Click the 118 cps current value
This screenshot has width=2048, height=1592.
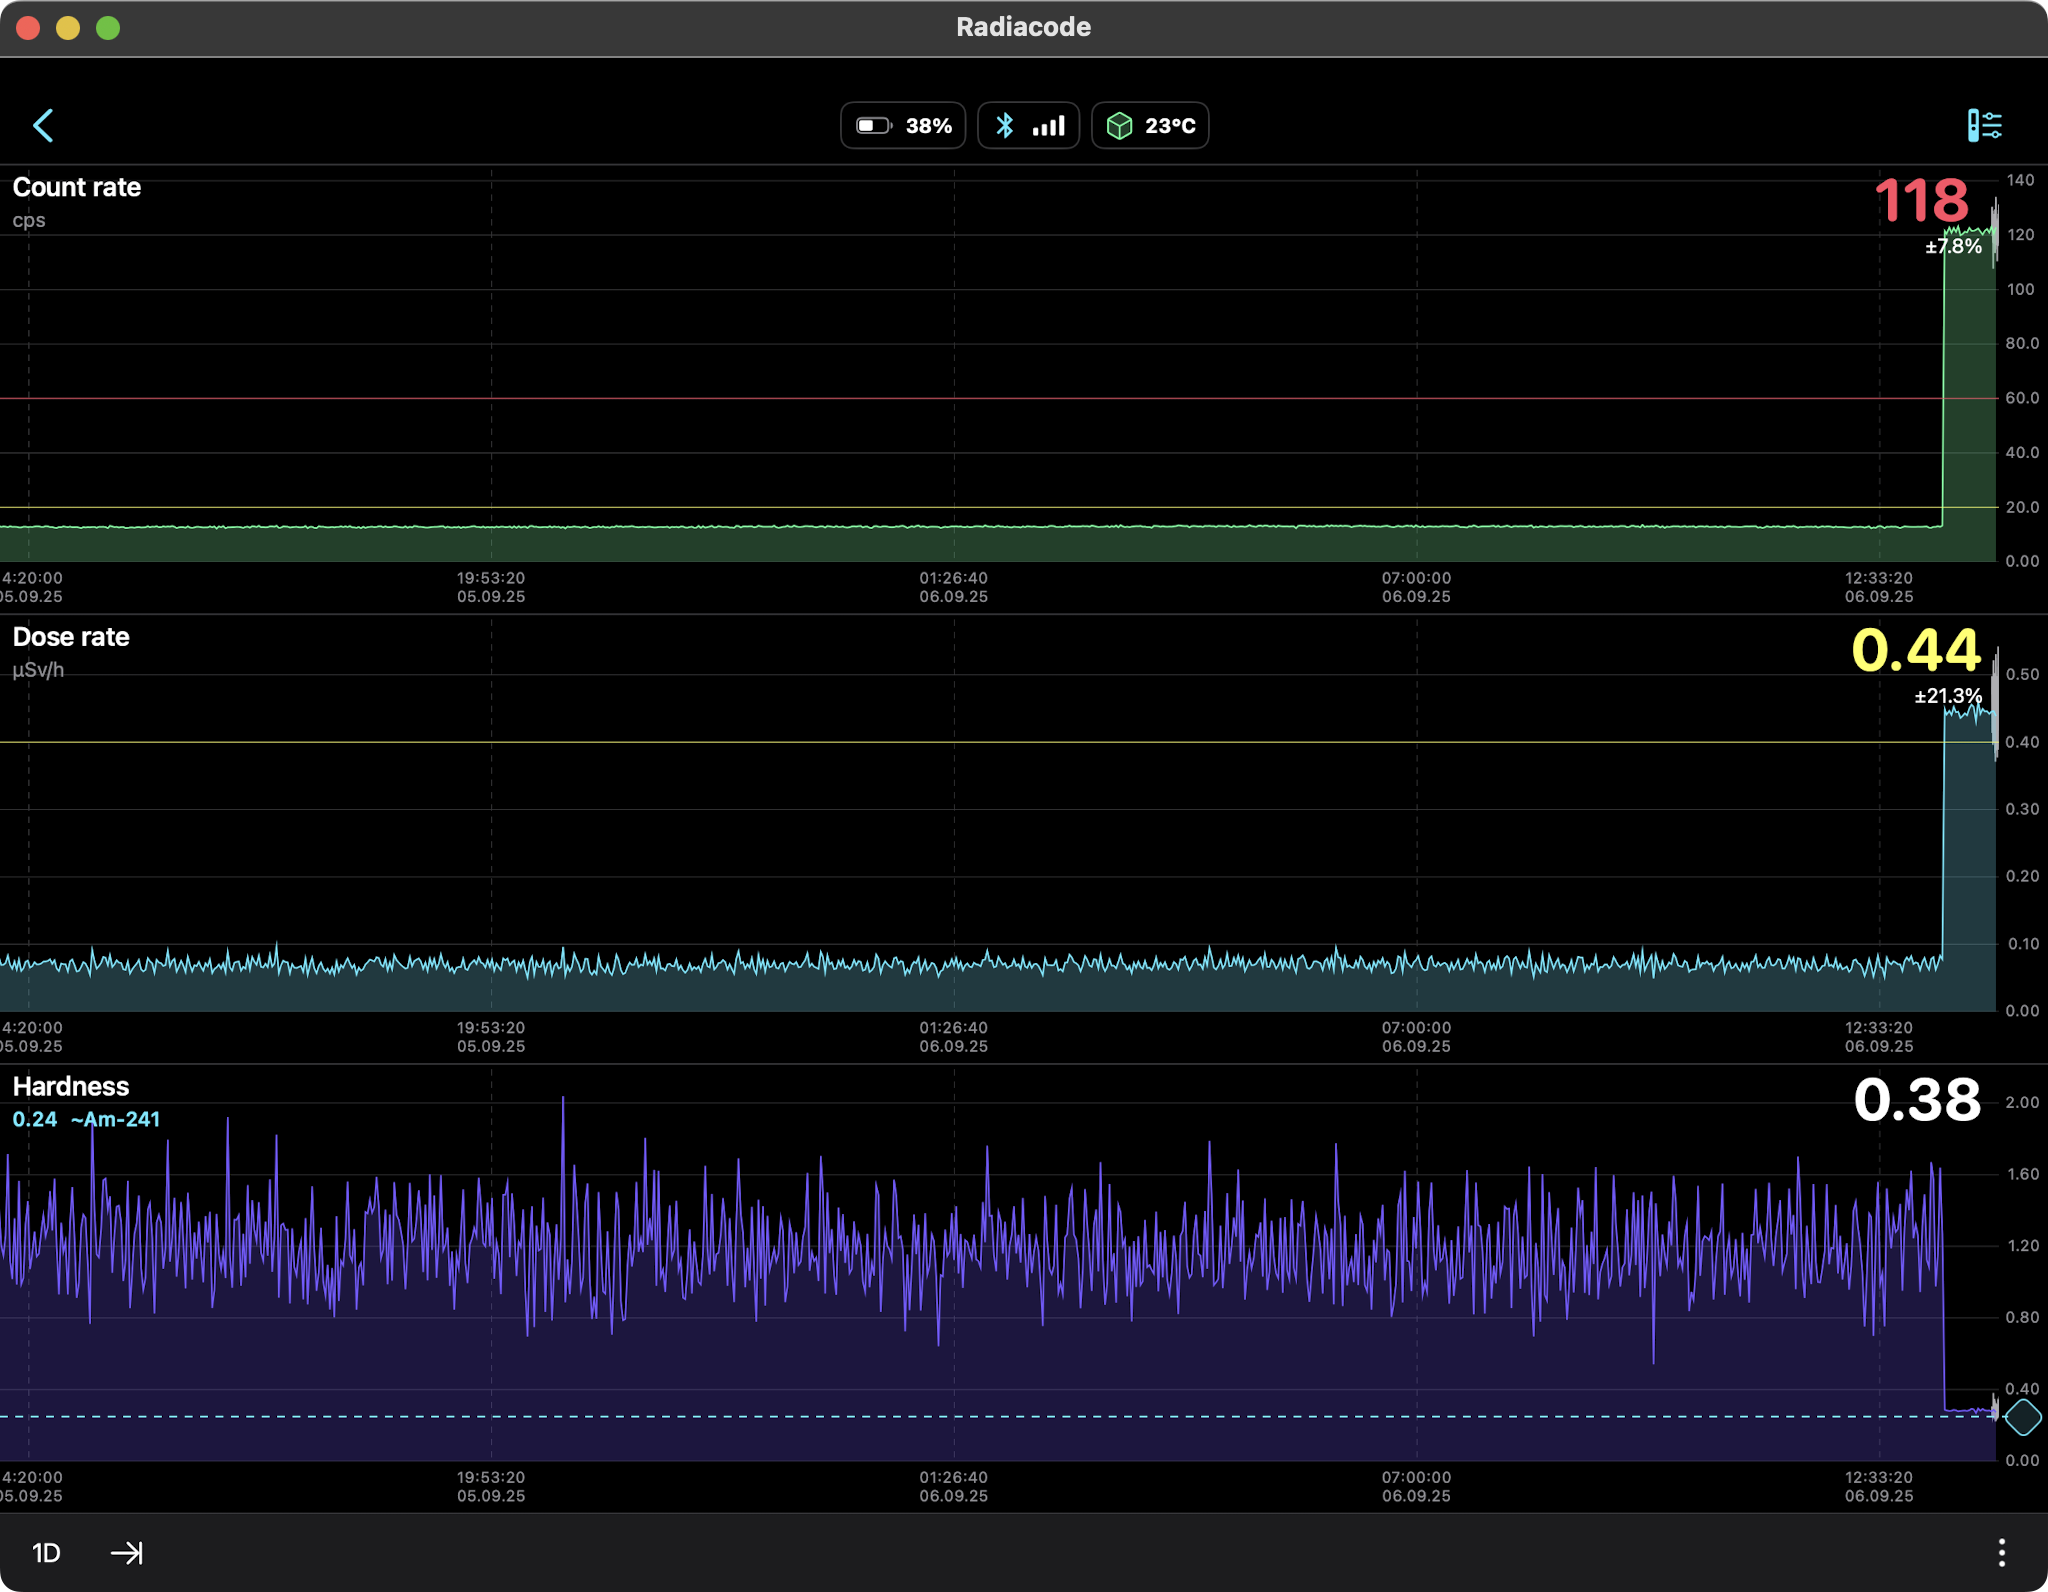[1921, 201]
